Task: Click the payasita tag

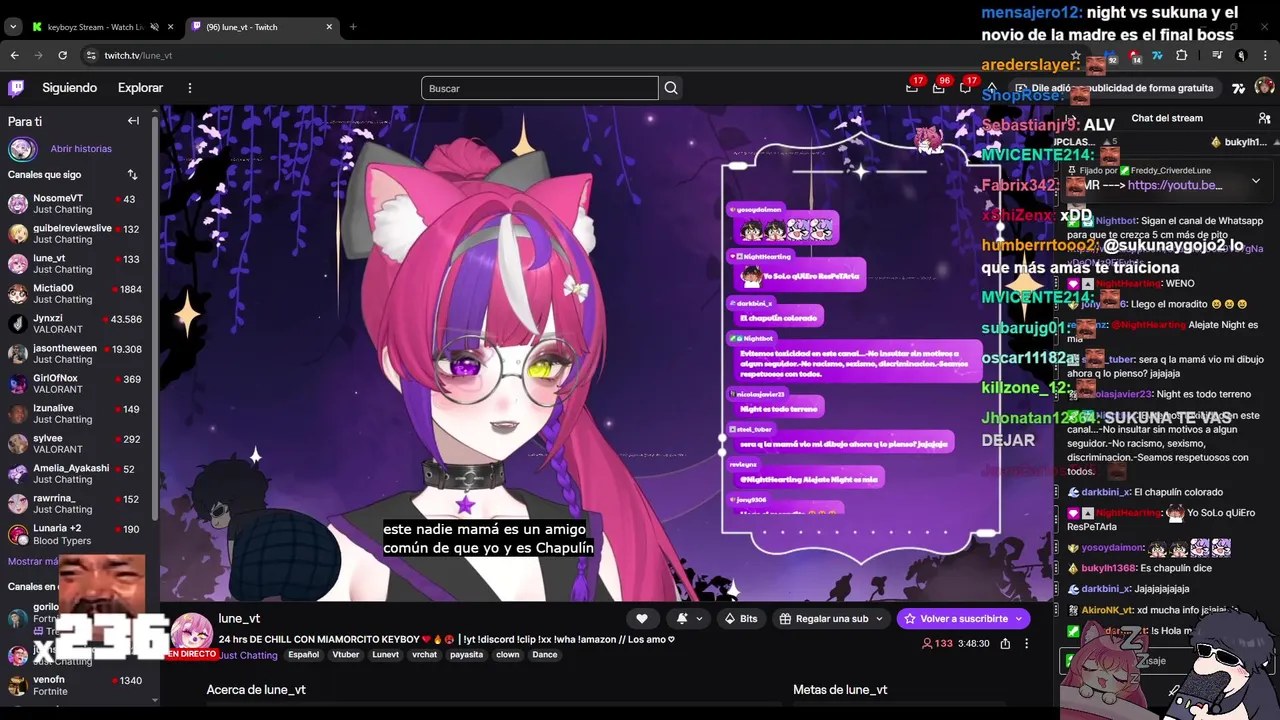Action: pyautogui.click(x=466, y=655)
